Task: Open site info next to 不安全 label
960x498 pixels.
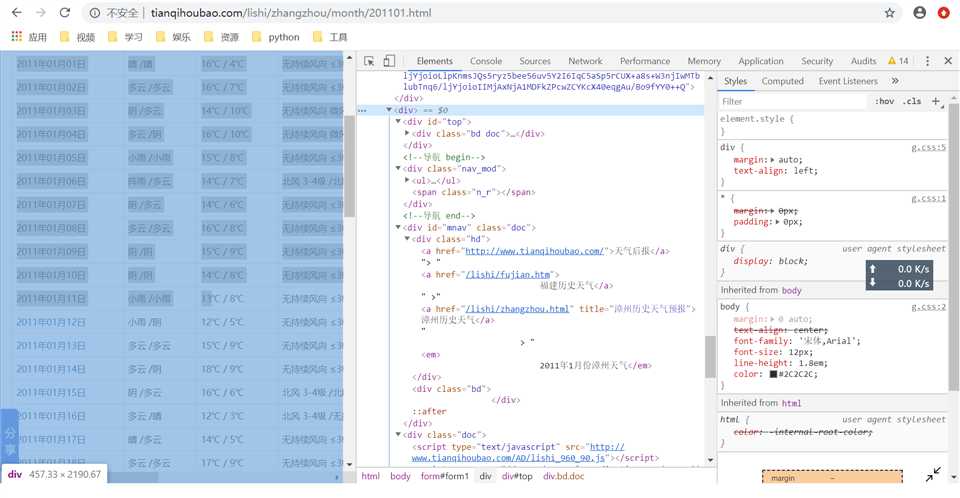Action: (94, 13)
